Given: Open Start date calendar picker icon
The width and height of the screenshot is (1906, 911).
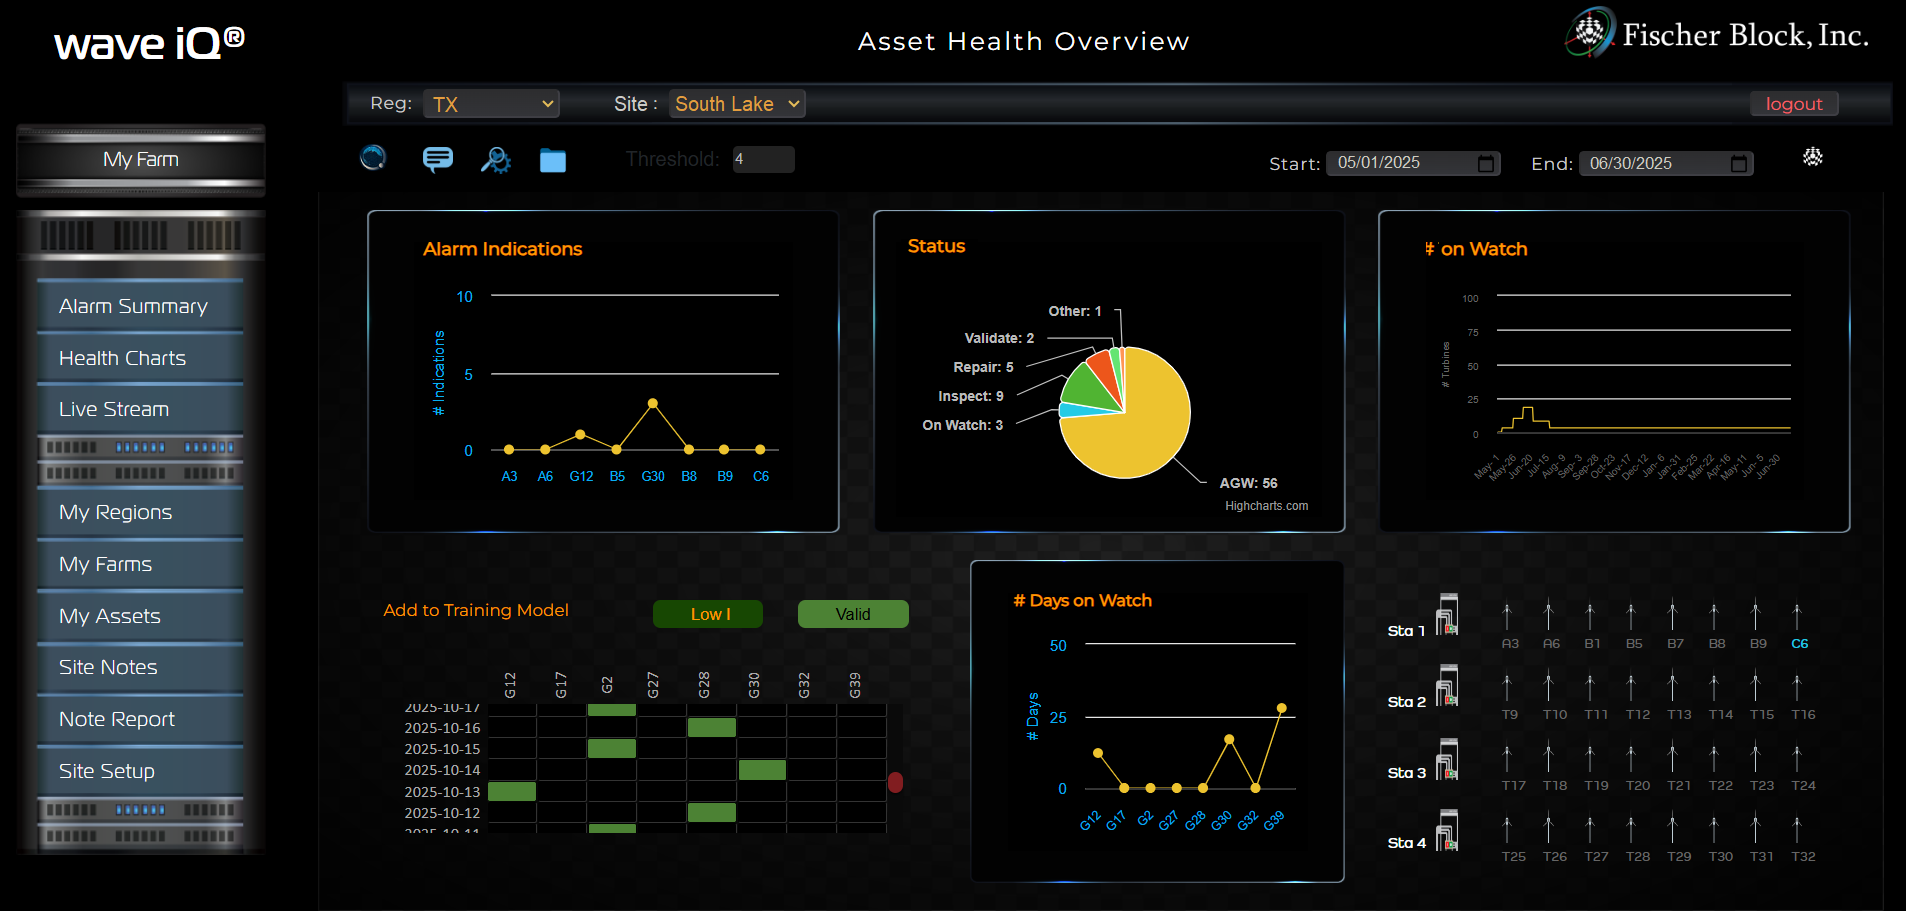Looking at the screenshot, I should click(x=1486, y=163).
